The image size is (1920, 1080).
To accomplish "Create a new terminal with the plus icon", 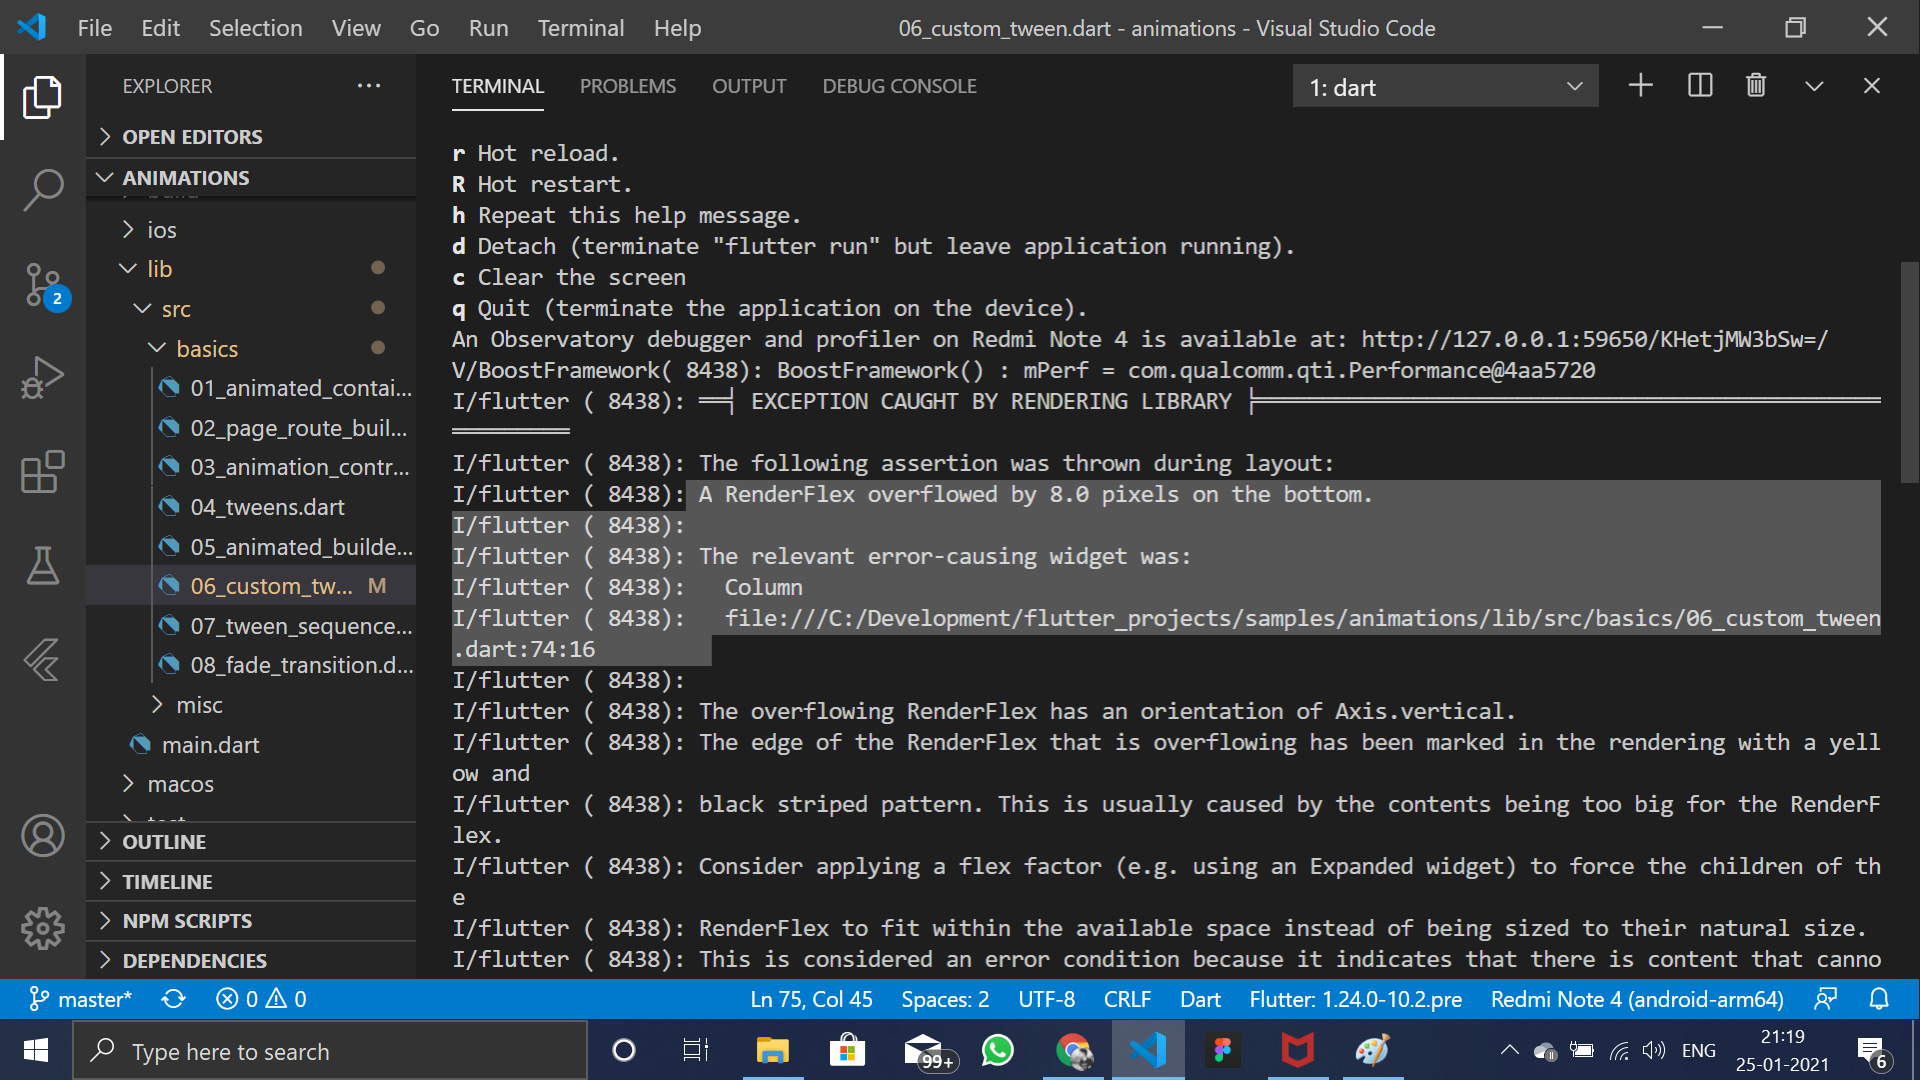I will (x=1640, y=86).
